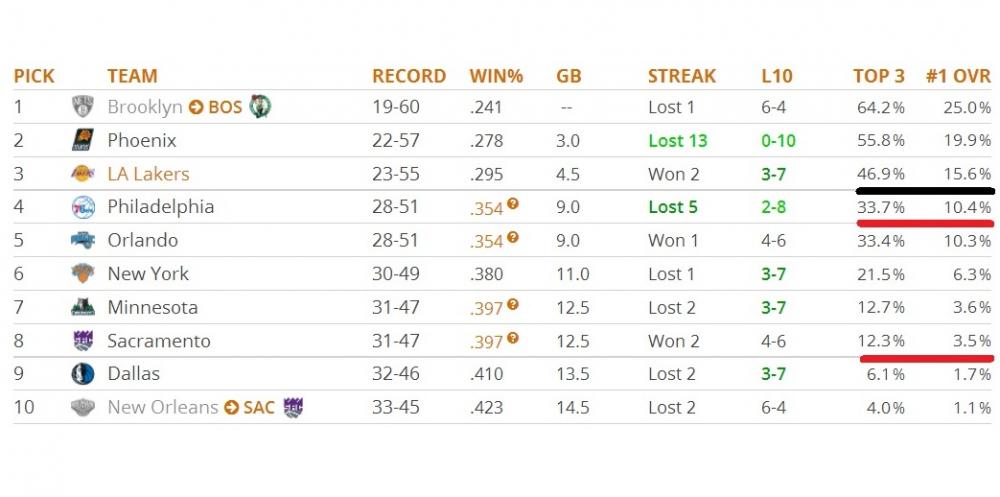Click the Dallas Mavericks team logo

tap(82, 374)
